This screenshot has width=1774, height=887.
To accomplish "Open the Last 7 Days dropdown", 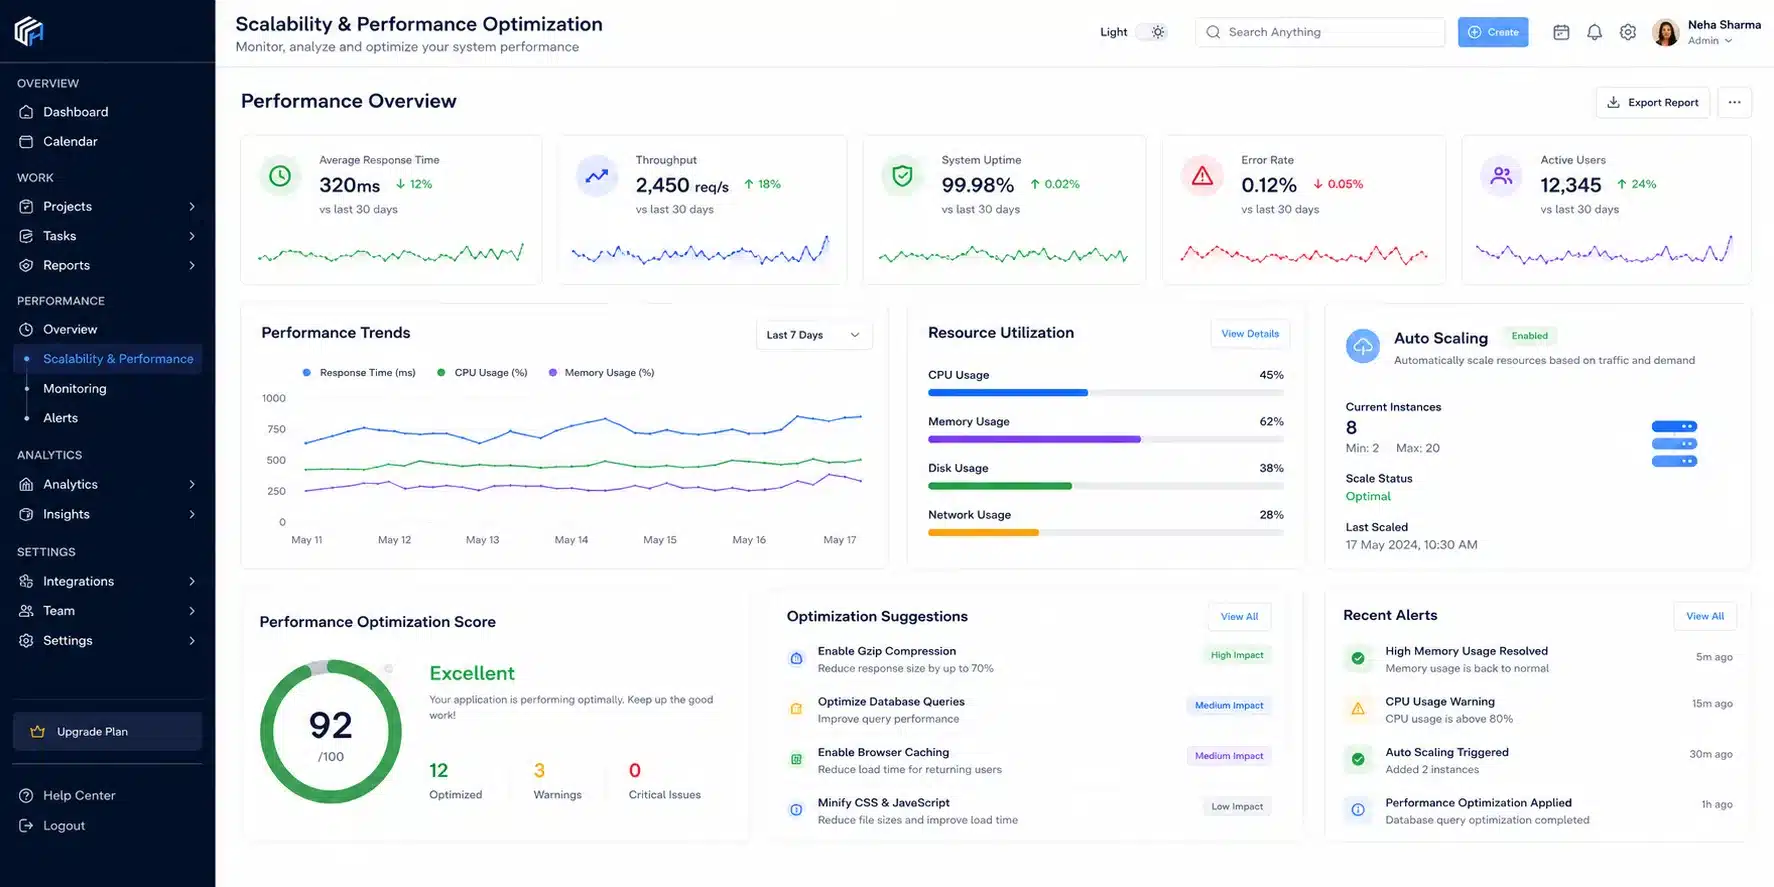I will (814, 335).
